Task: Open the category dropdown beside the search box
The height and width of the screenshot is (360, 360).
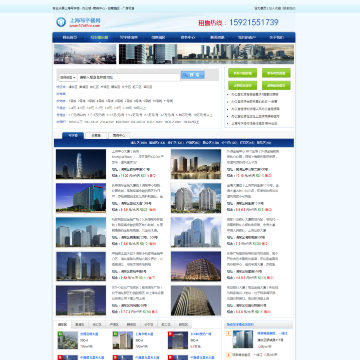Action: (x=68, y=77)
